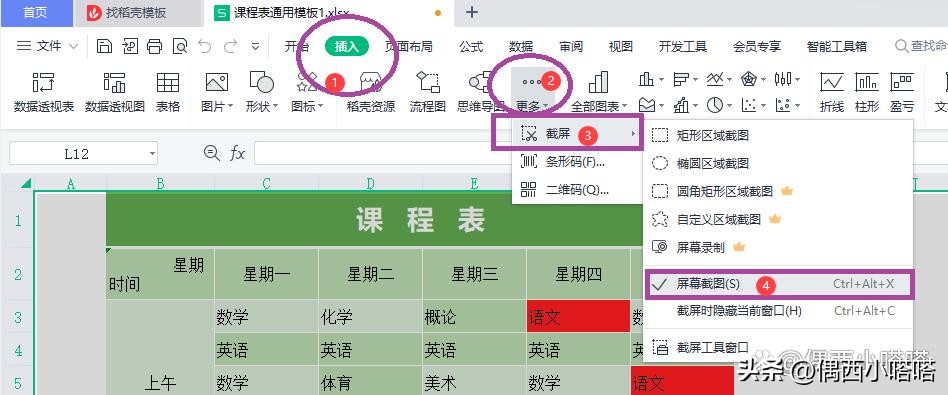Click the Print icon
This screenshot has height=395, width=948.
pos(155,46)
